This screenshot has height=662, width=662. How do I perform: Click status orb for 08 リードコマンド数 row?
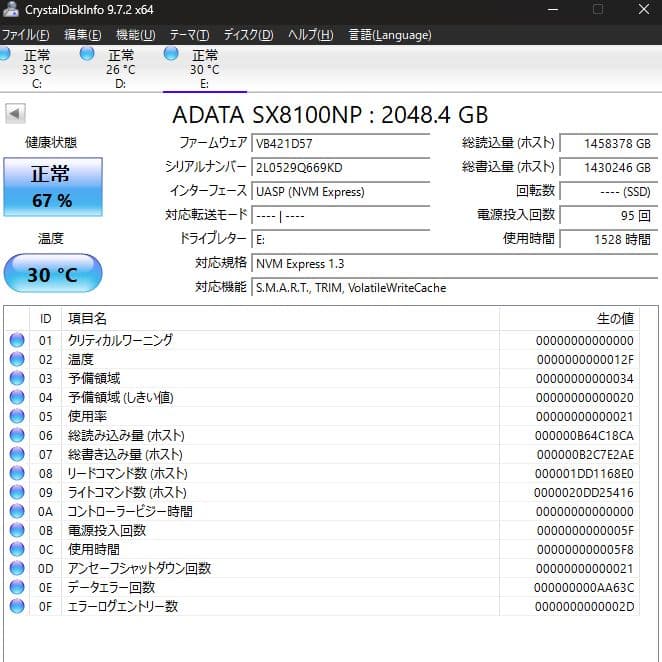pos(17,473)
